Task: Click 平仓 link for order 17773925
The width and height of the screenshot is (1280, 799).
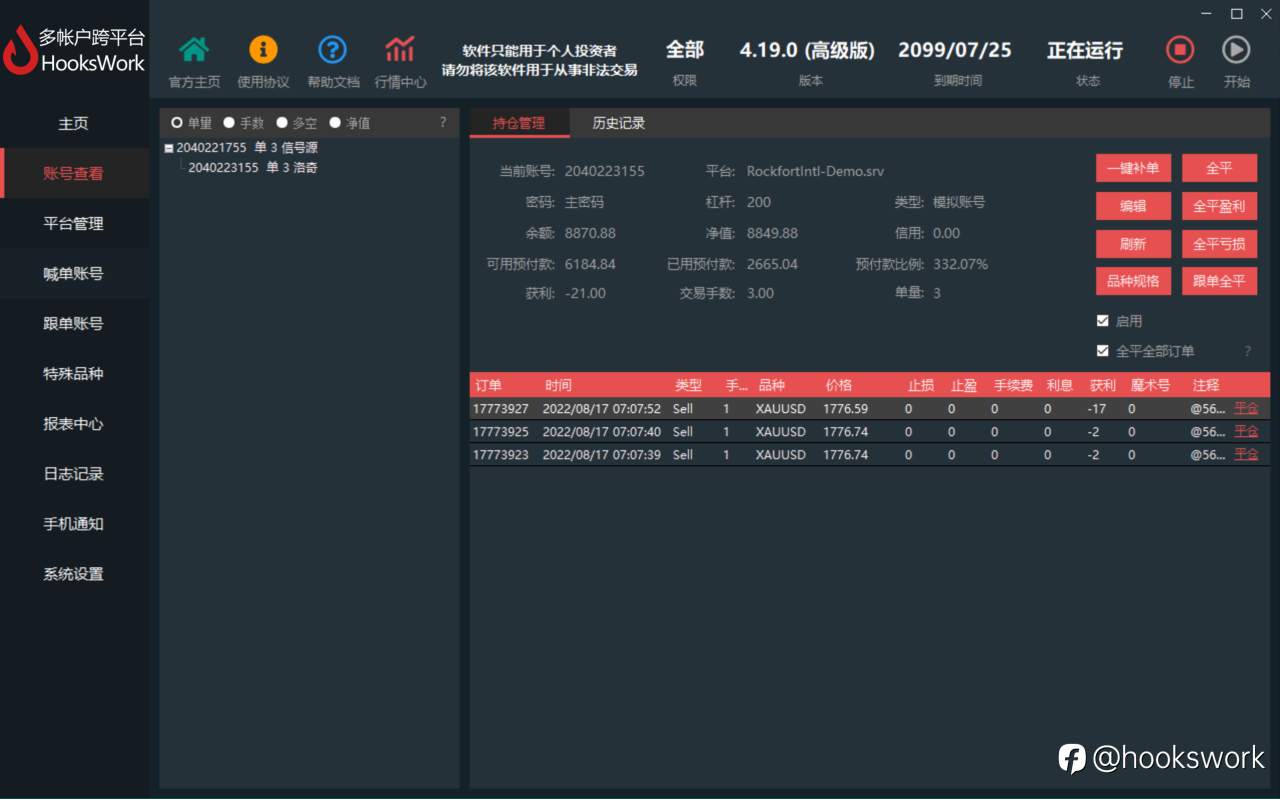Action: tap(1246, 431)
